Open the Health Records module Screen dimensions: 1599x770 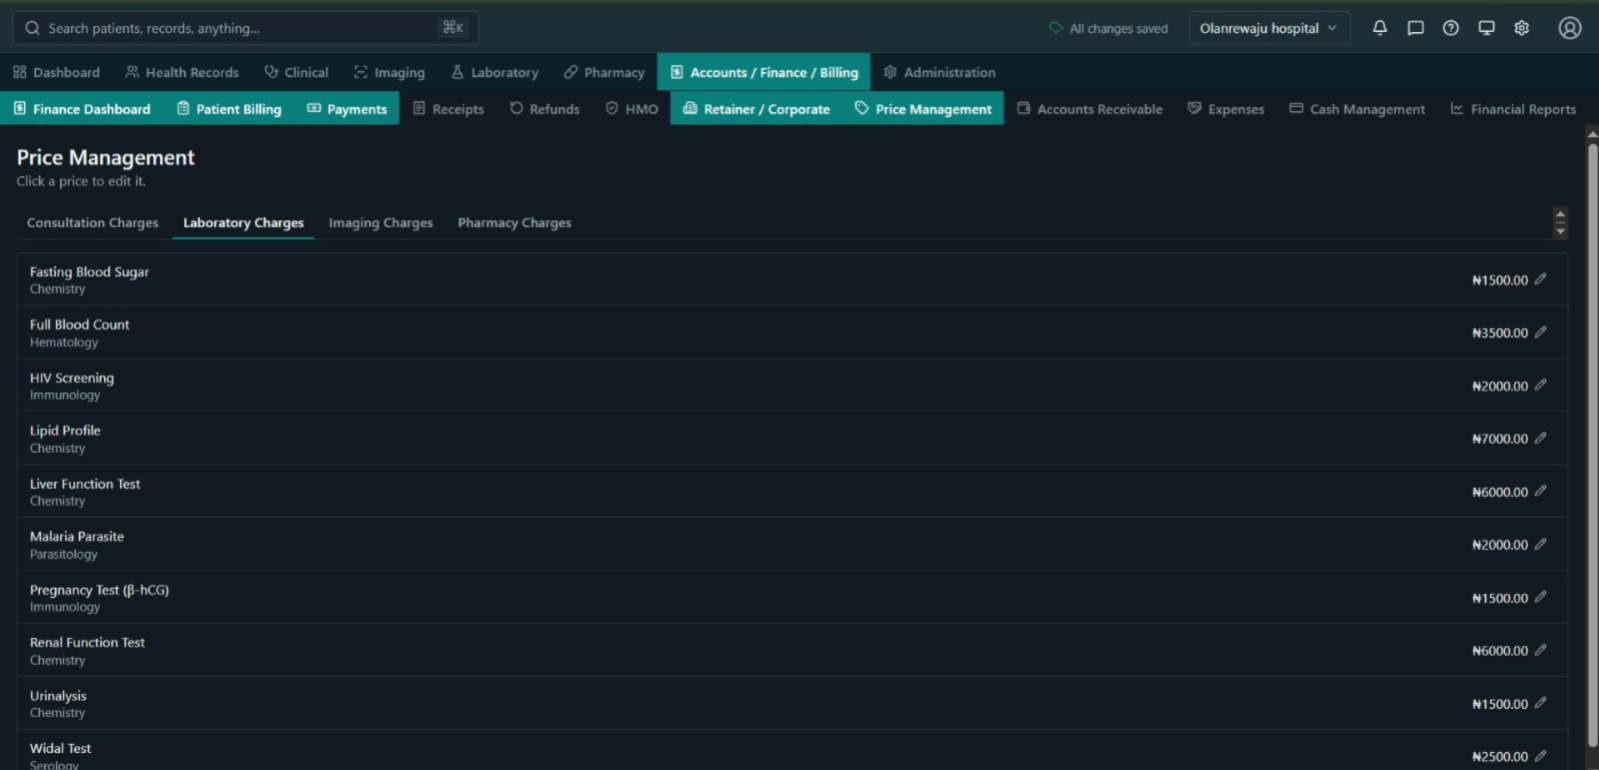coord(182,72)
